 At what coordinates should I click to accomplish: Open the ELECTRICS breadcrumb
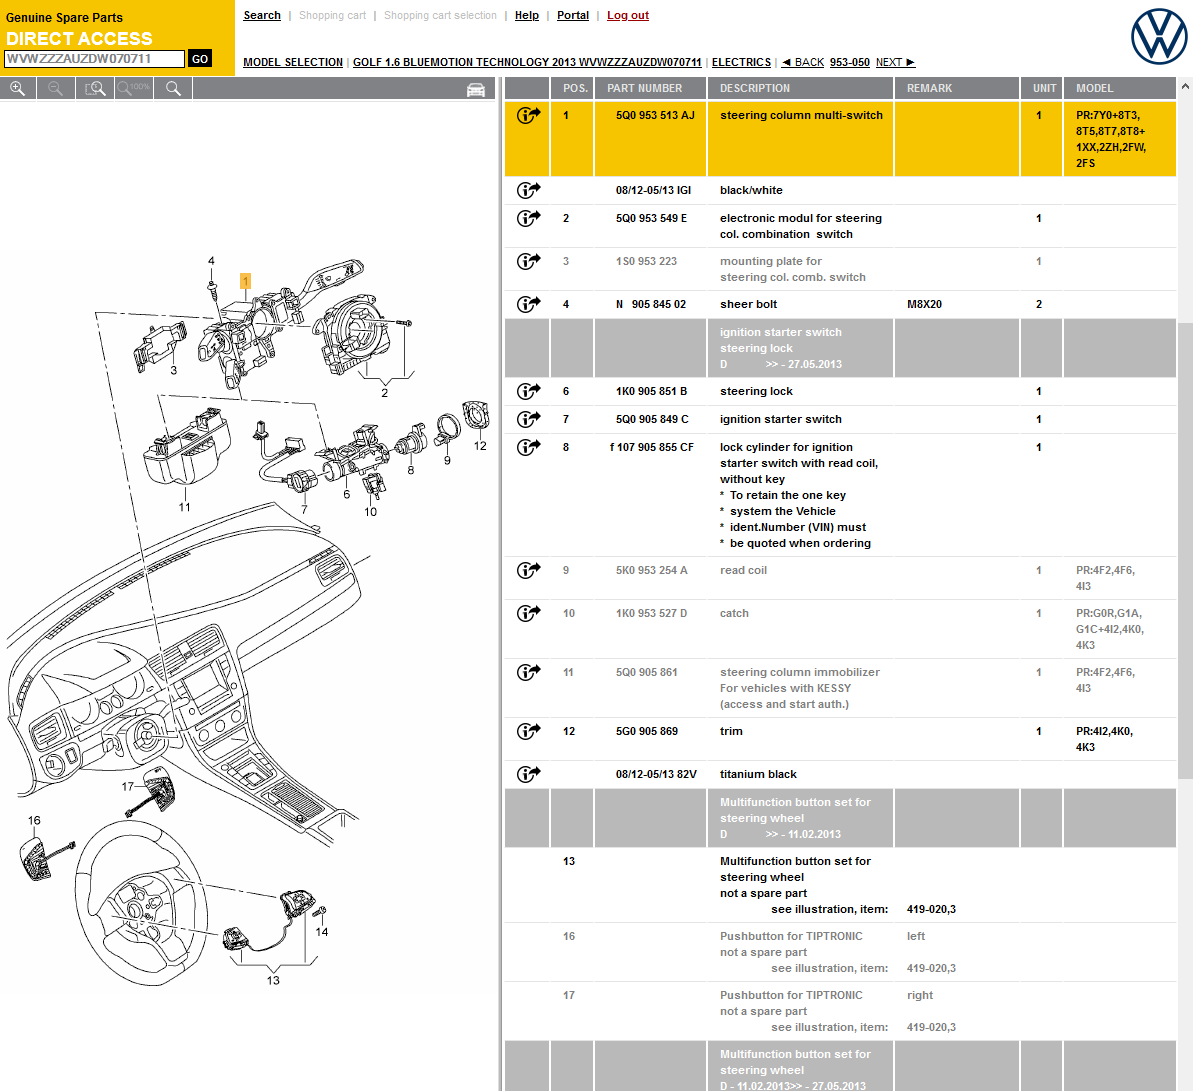click(741, 62)
